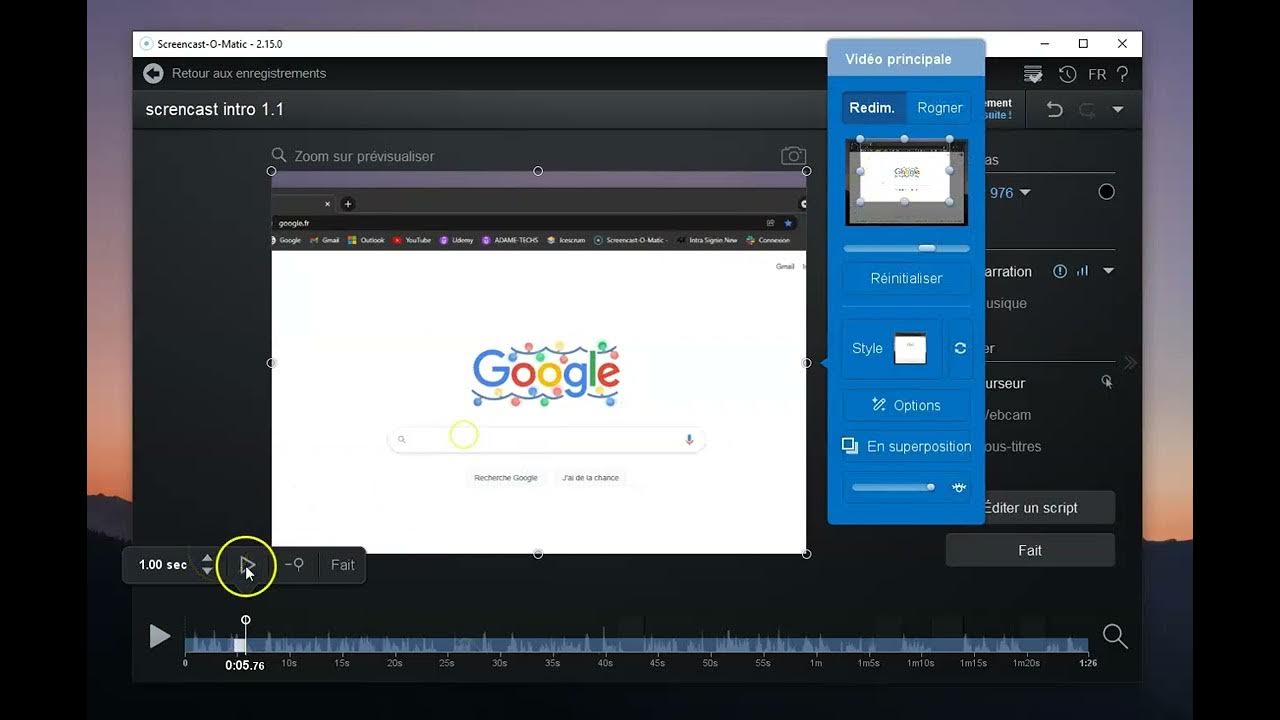
Task: Open help with the question mark icon
Action: pos(1123,74)
